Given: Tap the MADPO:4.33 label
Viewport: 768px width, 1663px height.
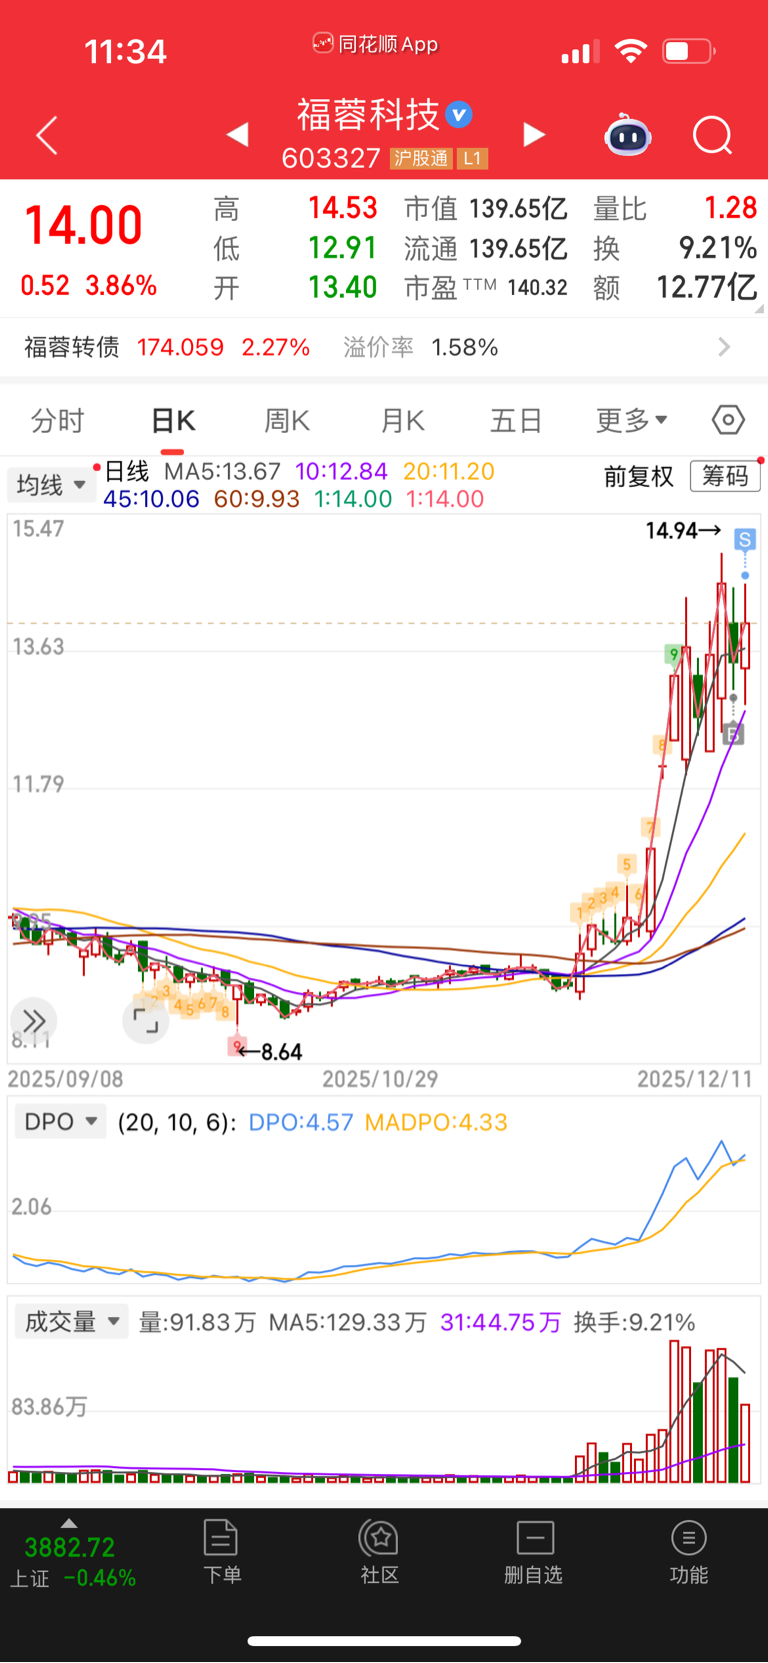Looking at the screenshot, I should click(x=436, y=1122).
